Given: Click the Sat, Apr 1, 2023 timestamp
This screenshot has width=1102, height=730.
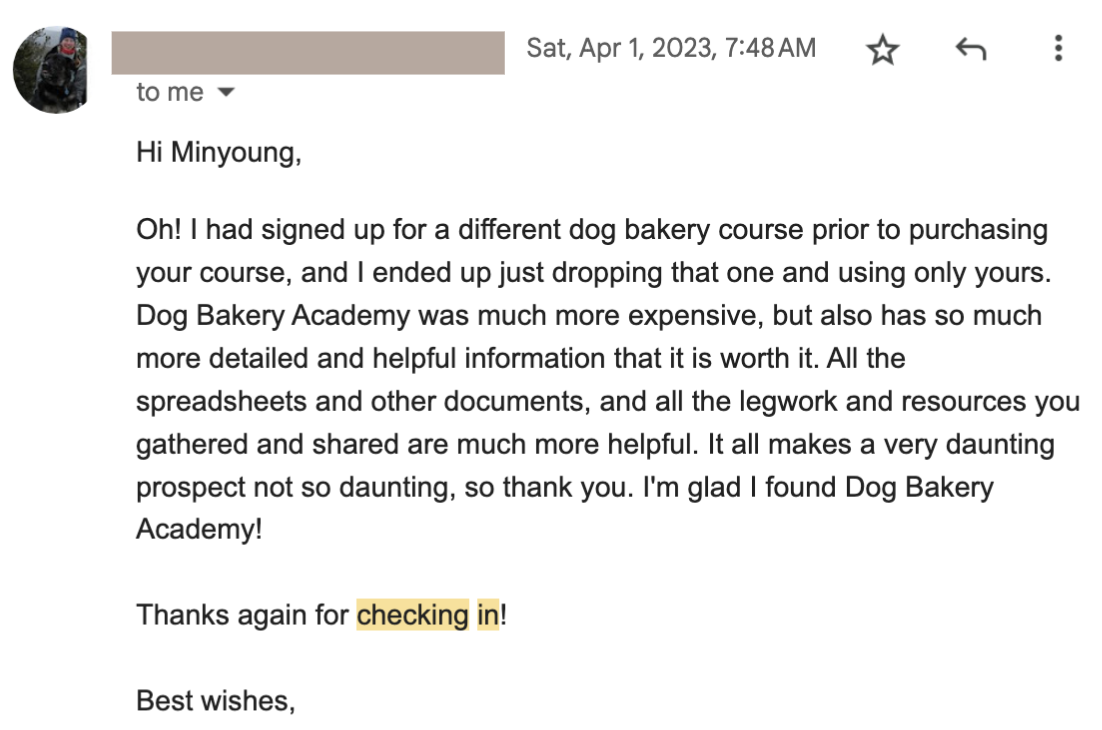Looking at the screenshot, I should tap(671, 48).
